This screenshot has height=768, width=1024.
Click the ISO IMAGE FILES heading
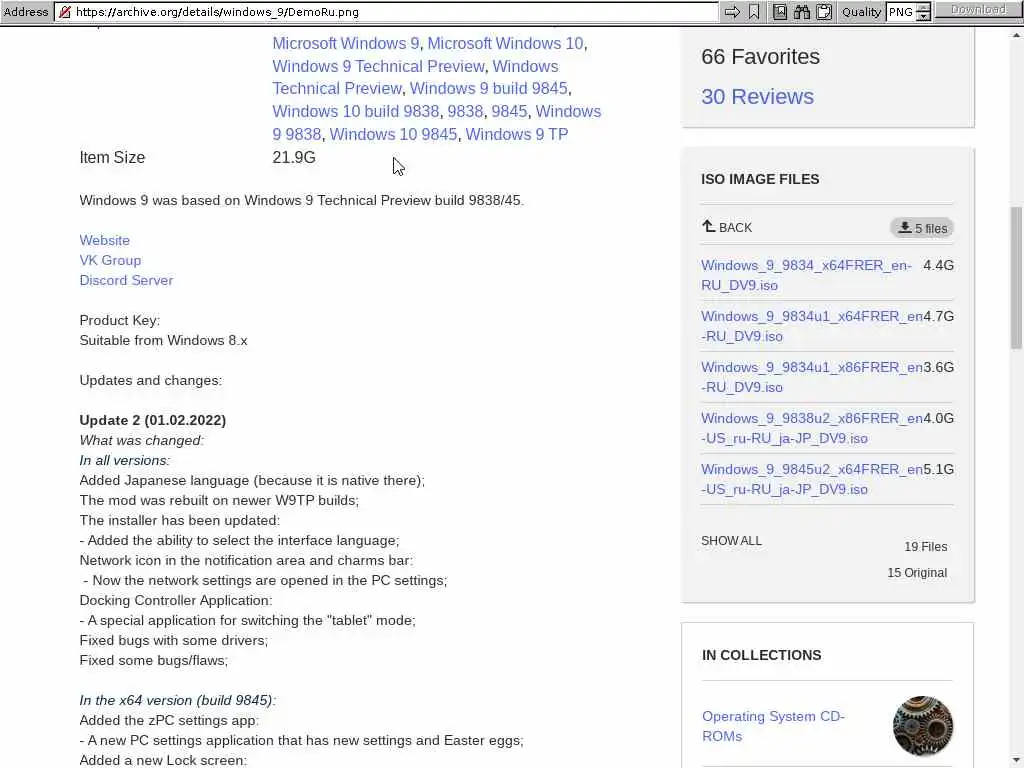point(760,179)
